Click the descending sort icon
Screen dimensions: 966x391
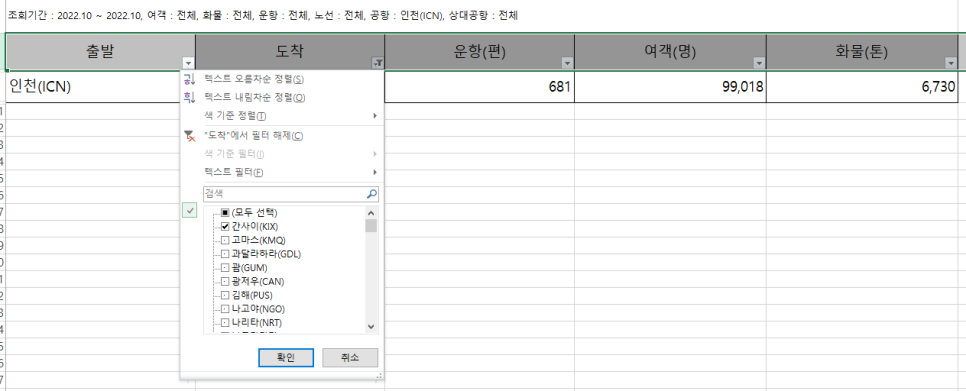189,97
